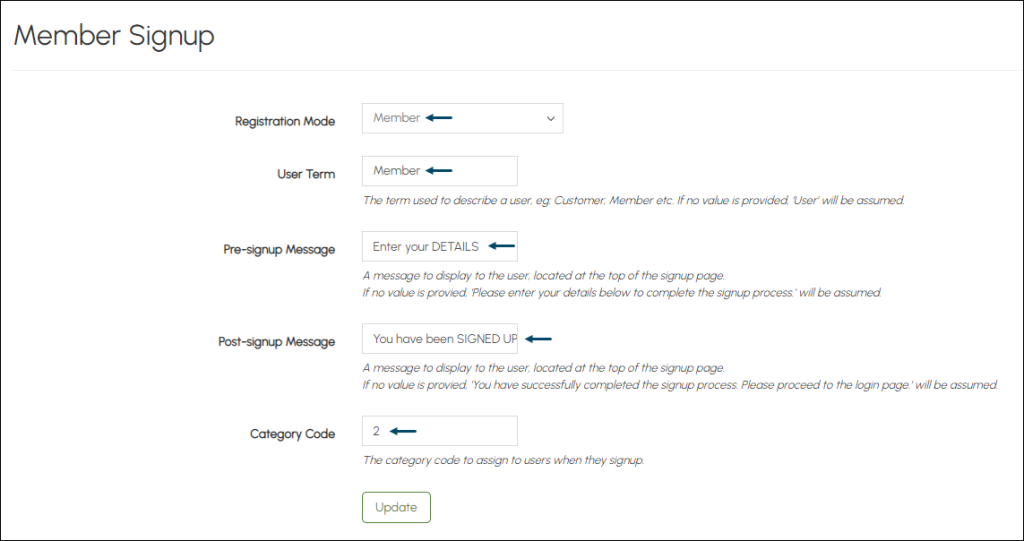
Task: Click the chevron arrow in Registration Mode
Action: [x=551, y=119]
